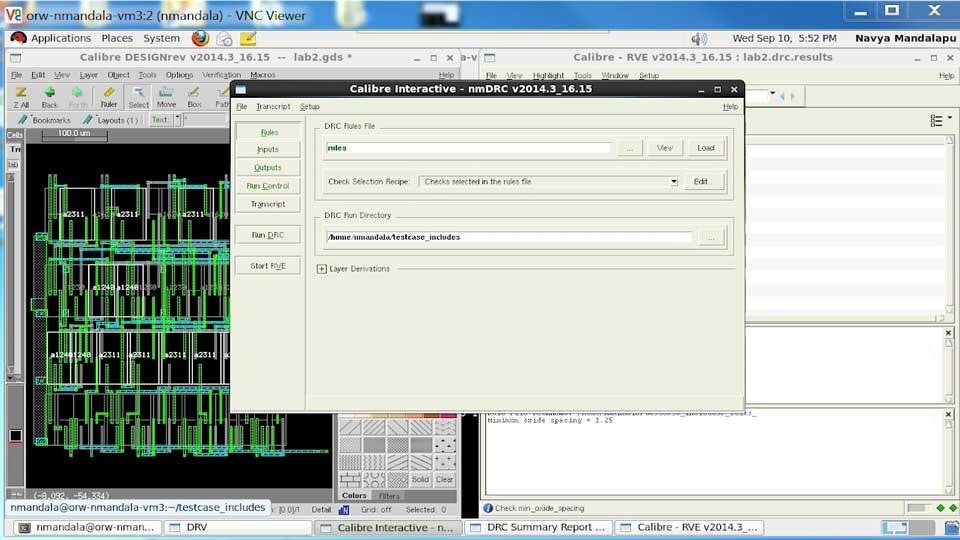Open the Highlight menu in Calibre RVE
Viewport: 960px width, 540px height.
[x=548, y=75]
